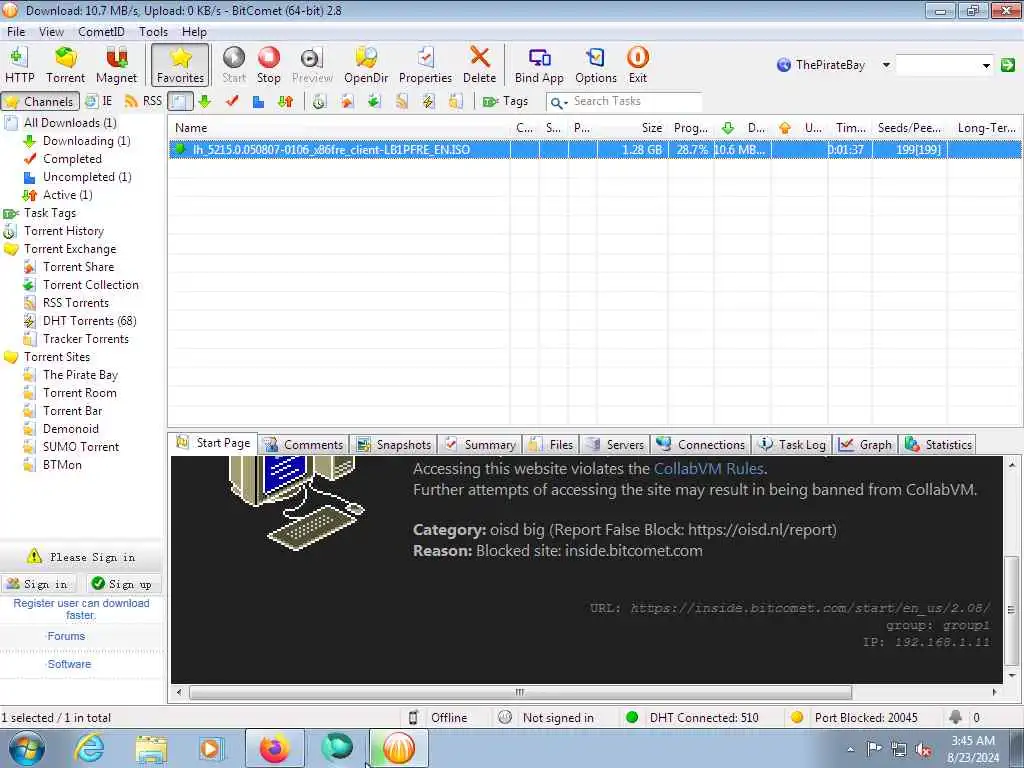
Task: Click the Sign in button
Action: click(x=38, y=584)
